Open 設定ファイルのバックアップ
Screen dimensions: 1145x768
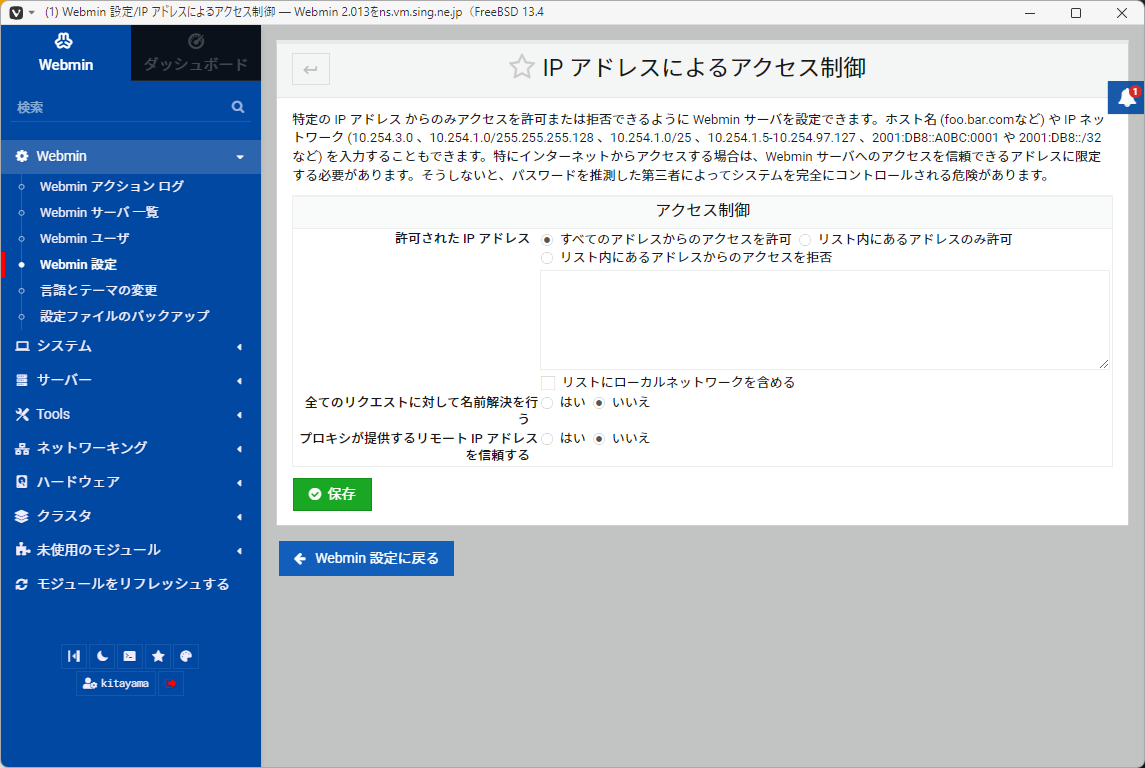tap(125, 316)
